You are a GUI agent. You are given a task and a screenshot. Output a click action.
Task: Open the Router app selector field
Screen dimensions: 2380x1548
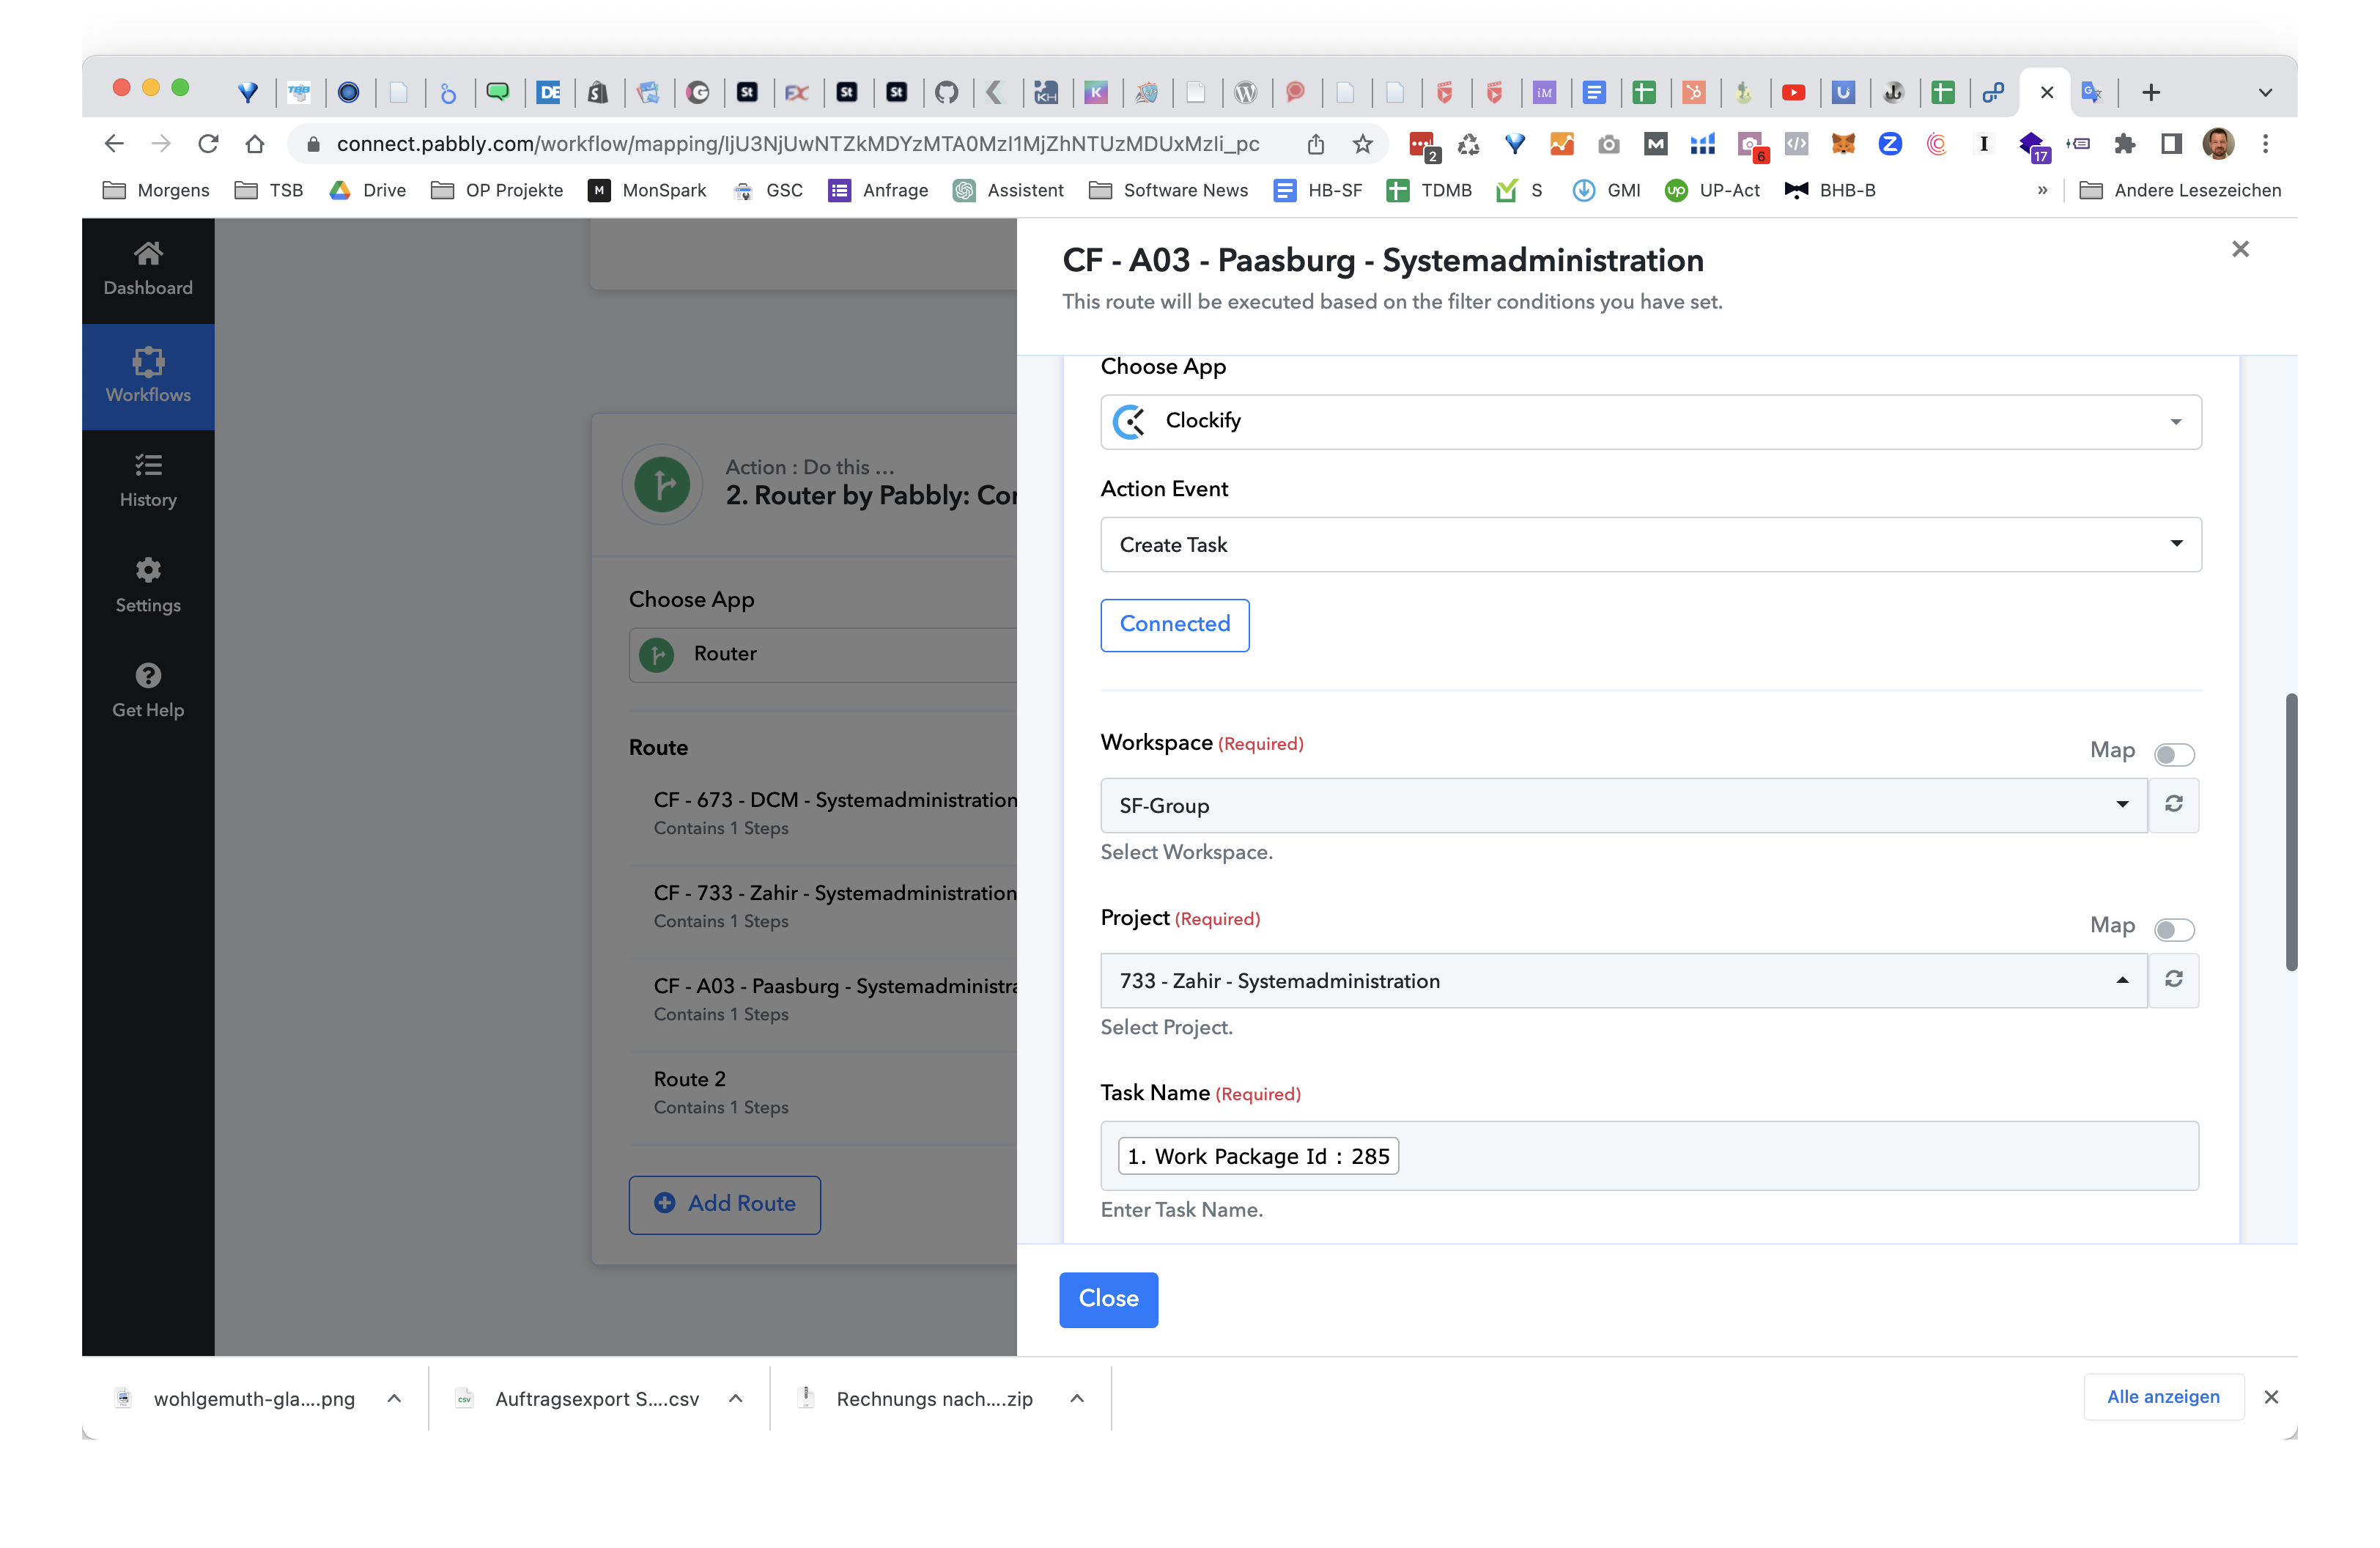point(823,654)
